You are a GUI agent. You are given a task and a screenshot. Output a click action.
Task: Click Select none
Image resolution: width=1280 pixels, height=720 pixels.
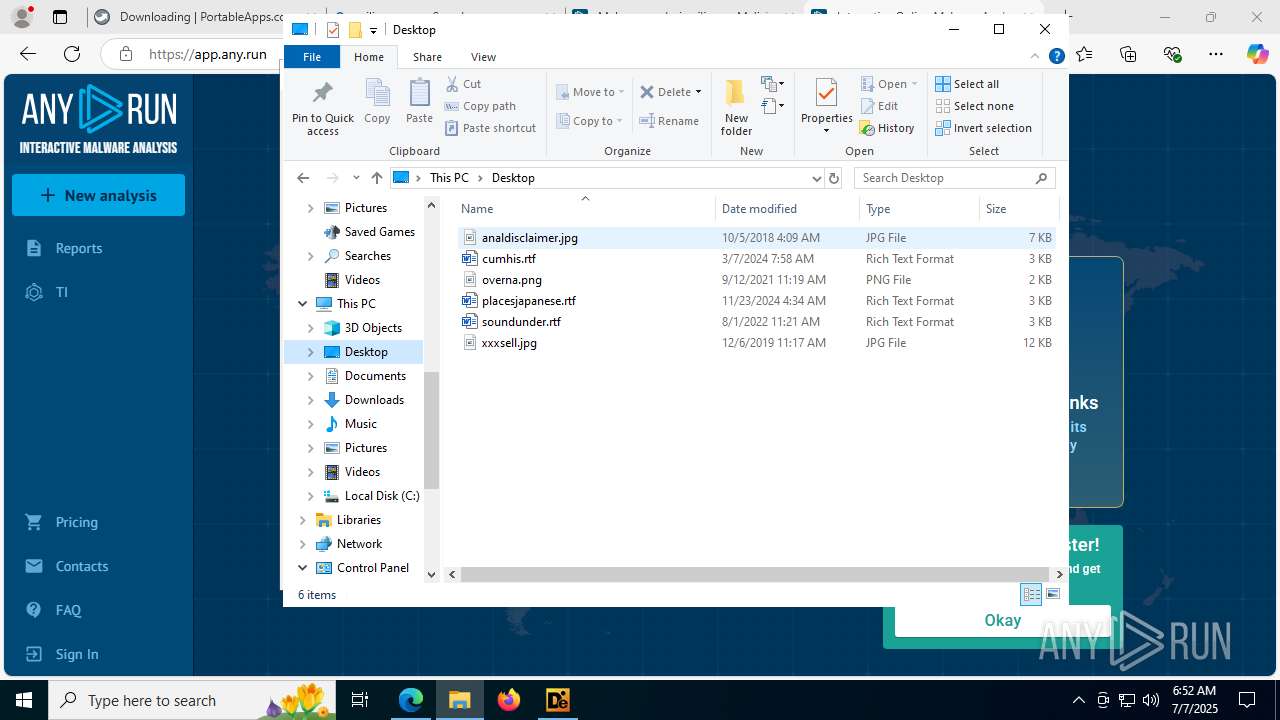[x=974, y=106]
